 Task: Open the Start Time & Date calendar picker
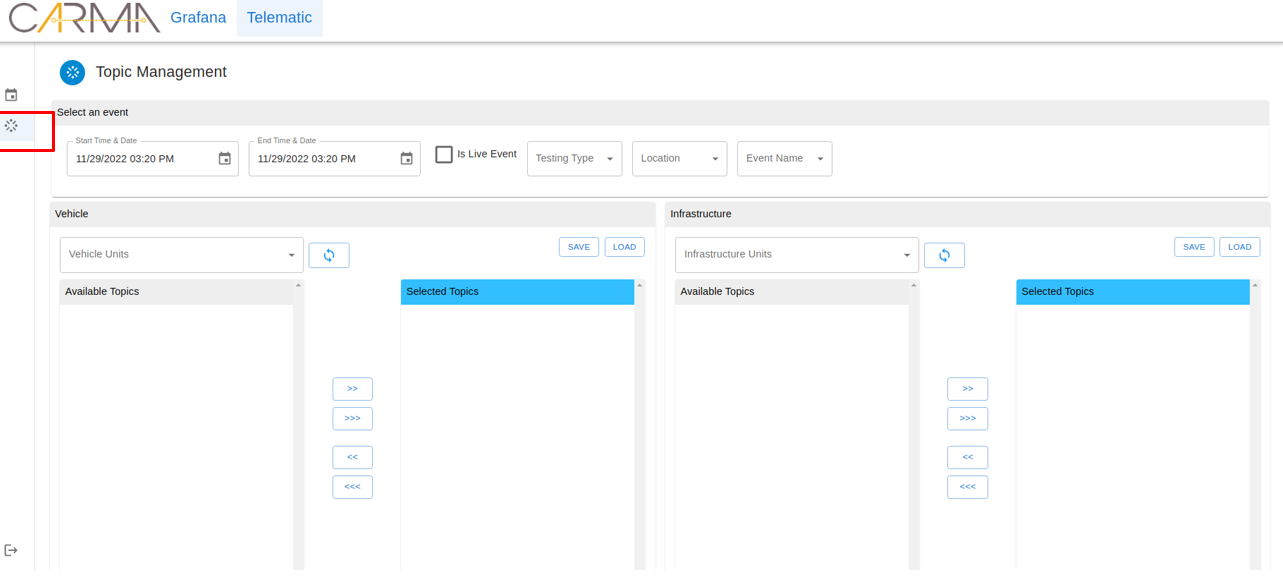click(x=224, y=158)
